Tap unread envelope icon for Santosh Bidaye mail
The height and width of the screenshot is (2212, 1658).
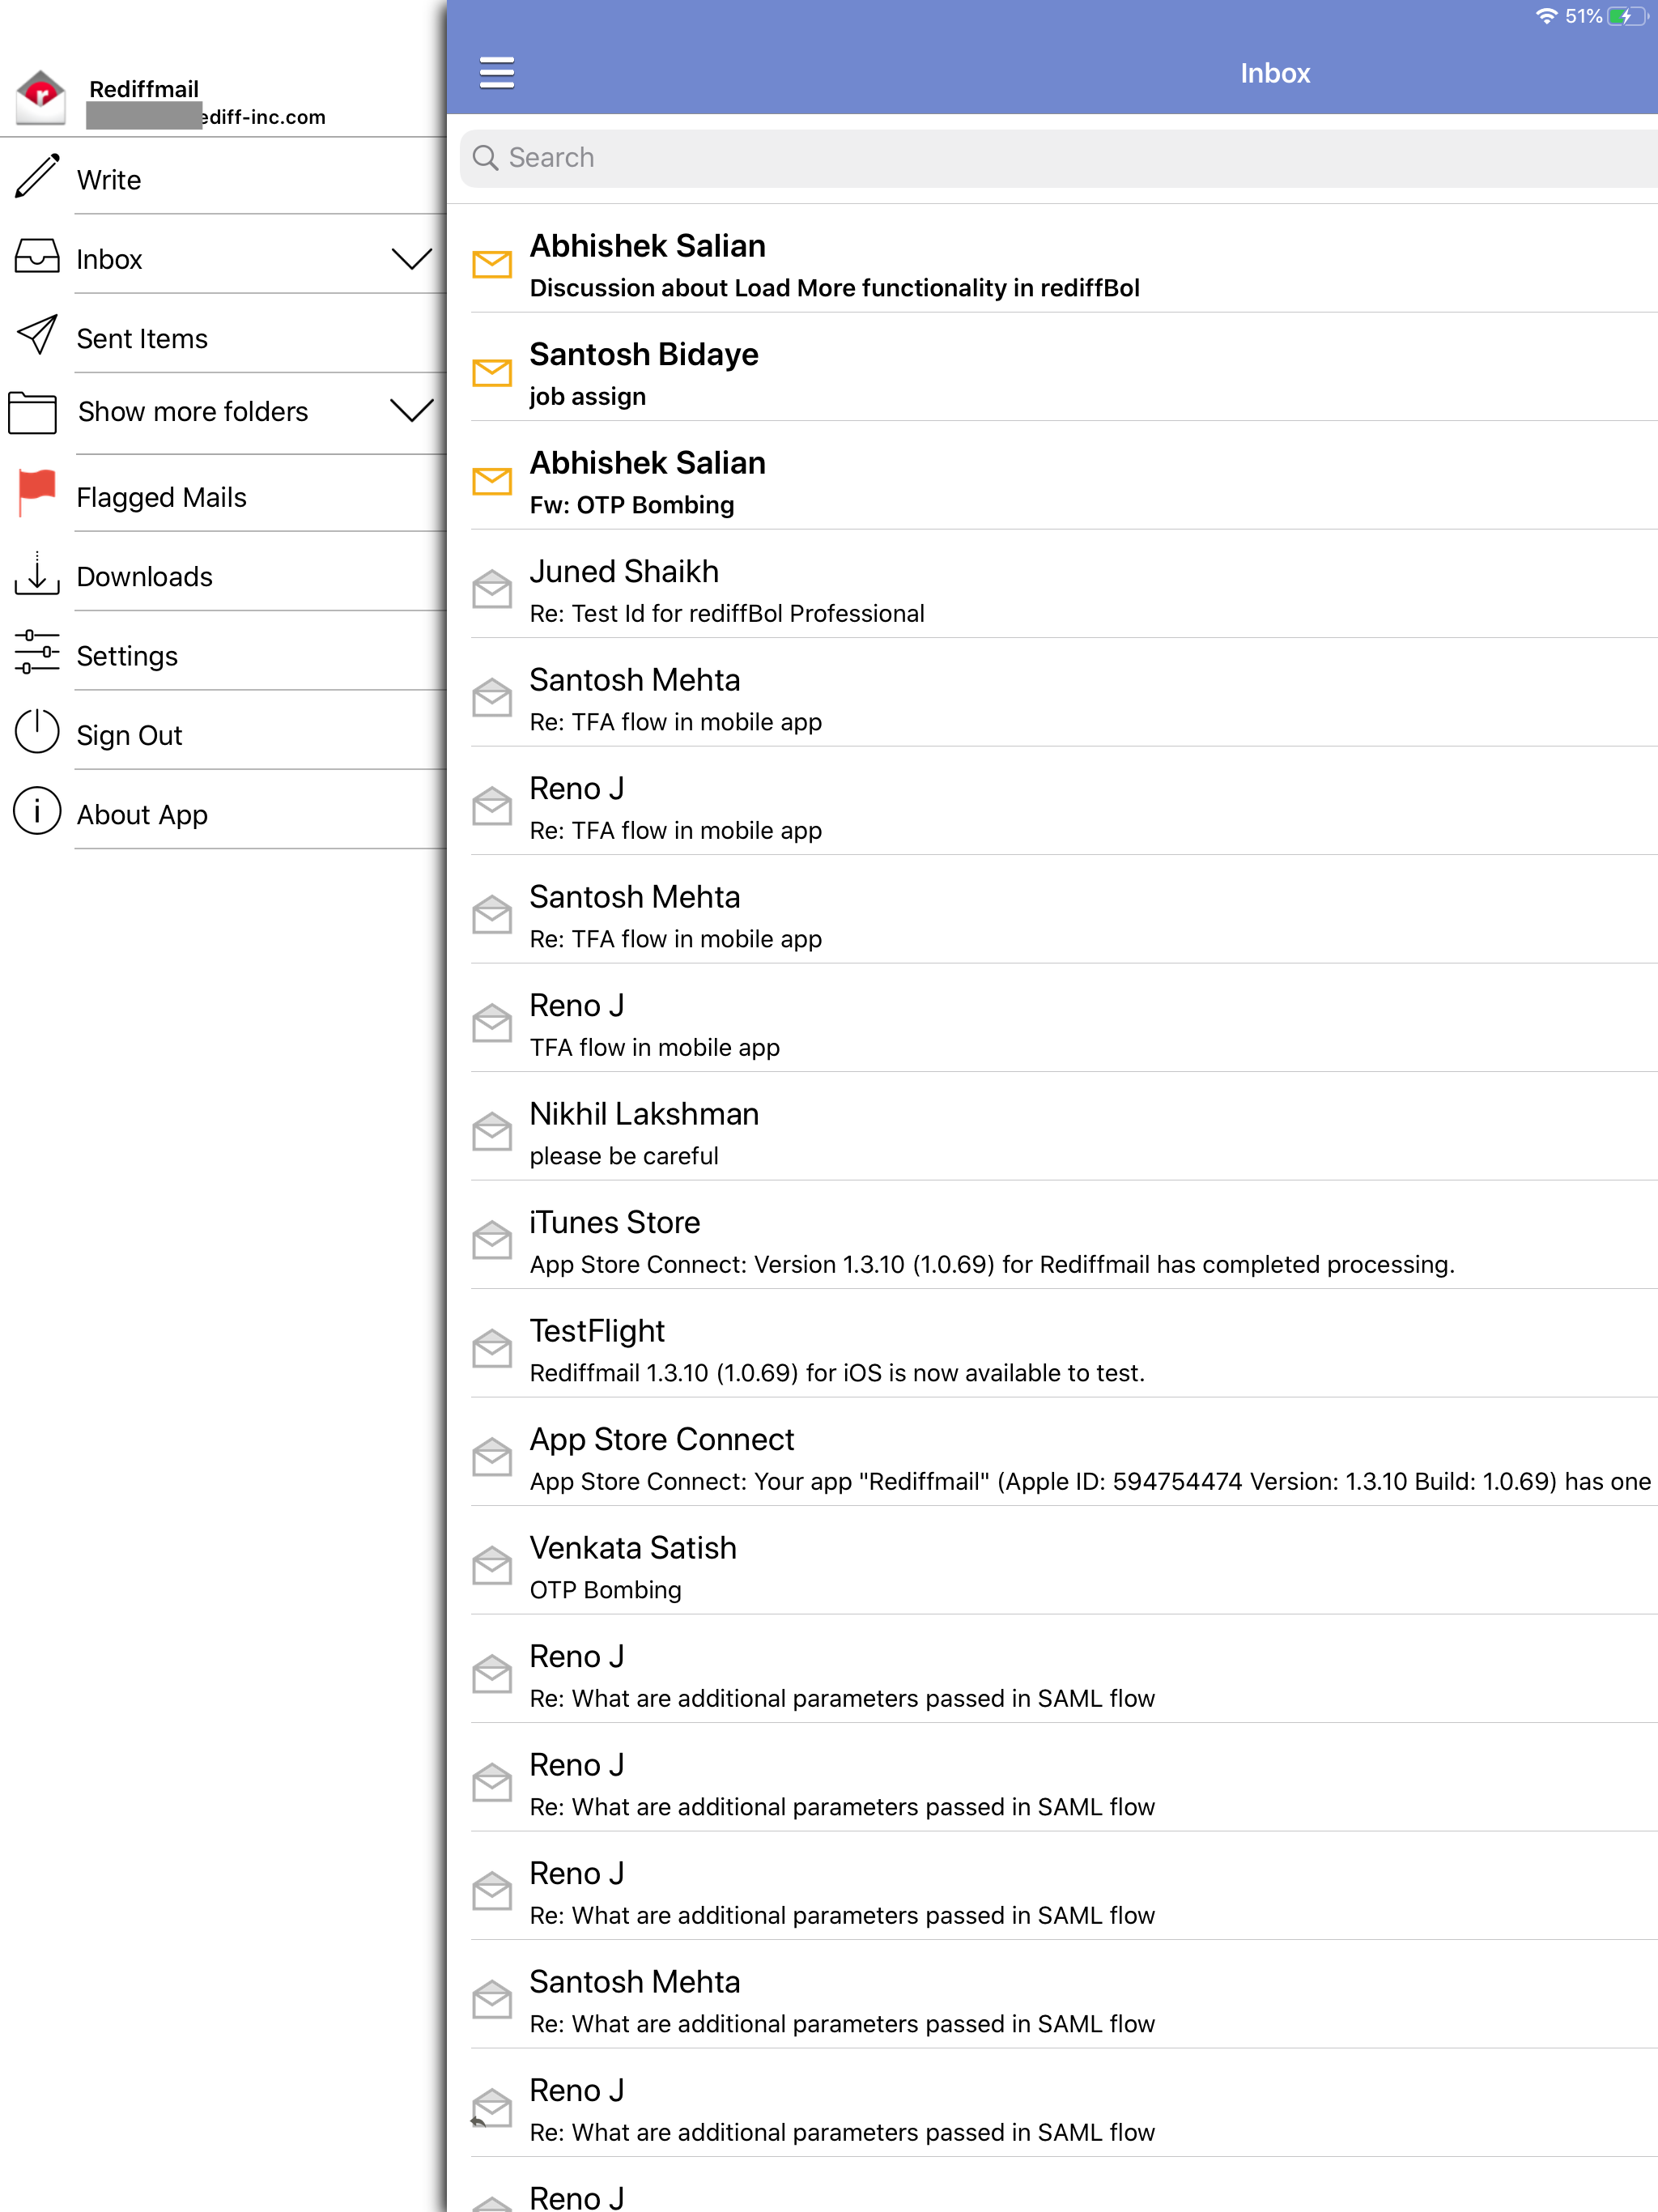tap(492, 373)
